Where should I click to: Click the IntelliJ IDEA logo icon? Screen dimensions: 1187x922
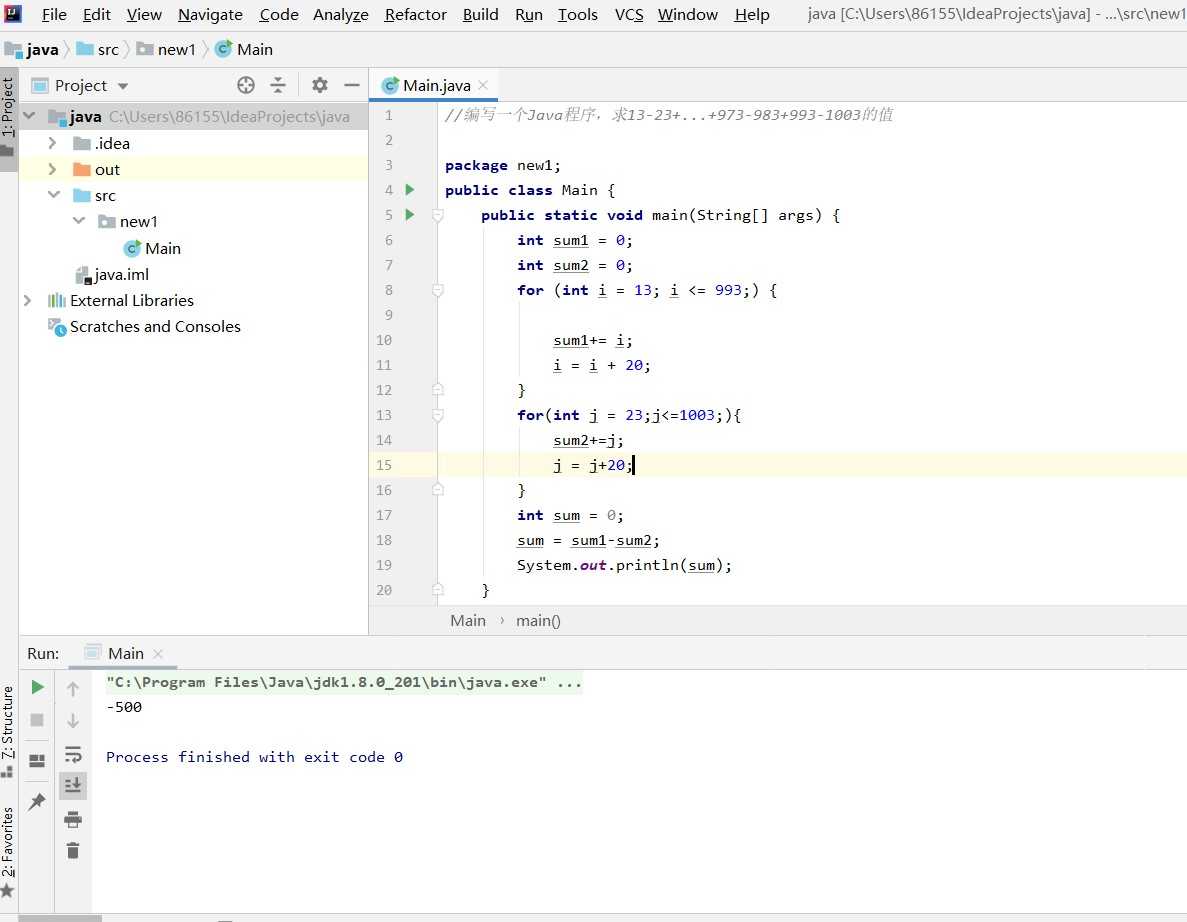pyautogui.click(x=13, y=14)
